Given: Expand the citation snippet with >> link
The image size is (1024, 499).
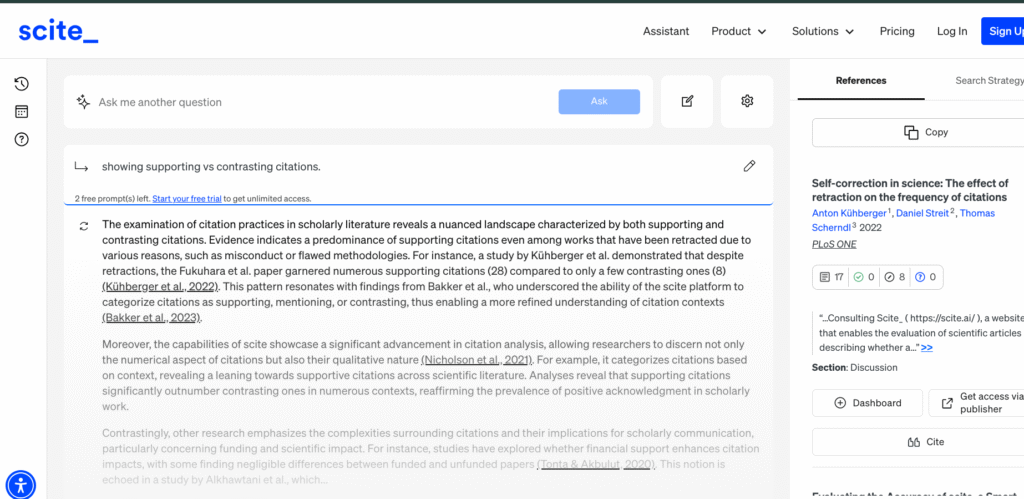Looking at the screenshot, I should [x=927, y=348].
